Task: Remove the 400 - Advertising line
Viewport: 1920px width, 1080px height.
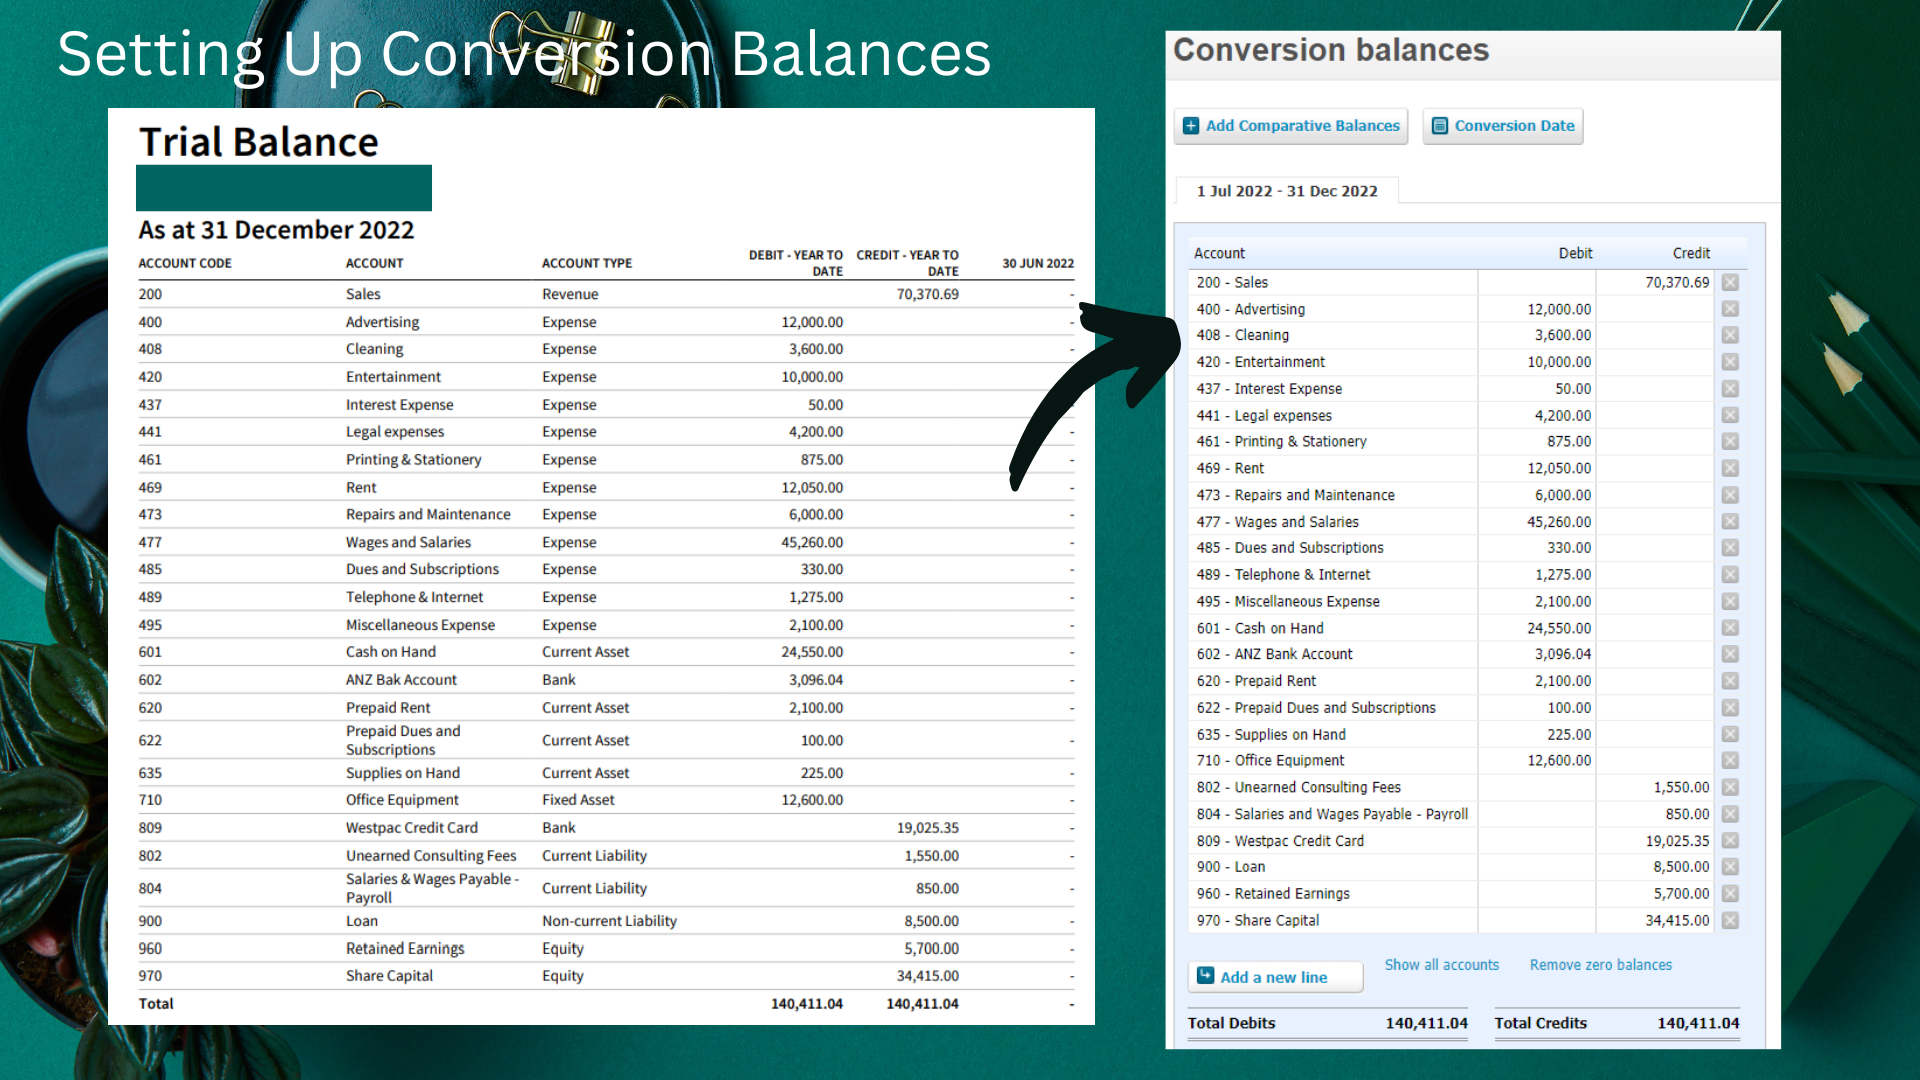Action: (x=1730, y=309)
